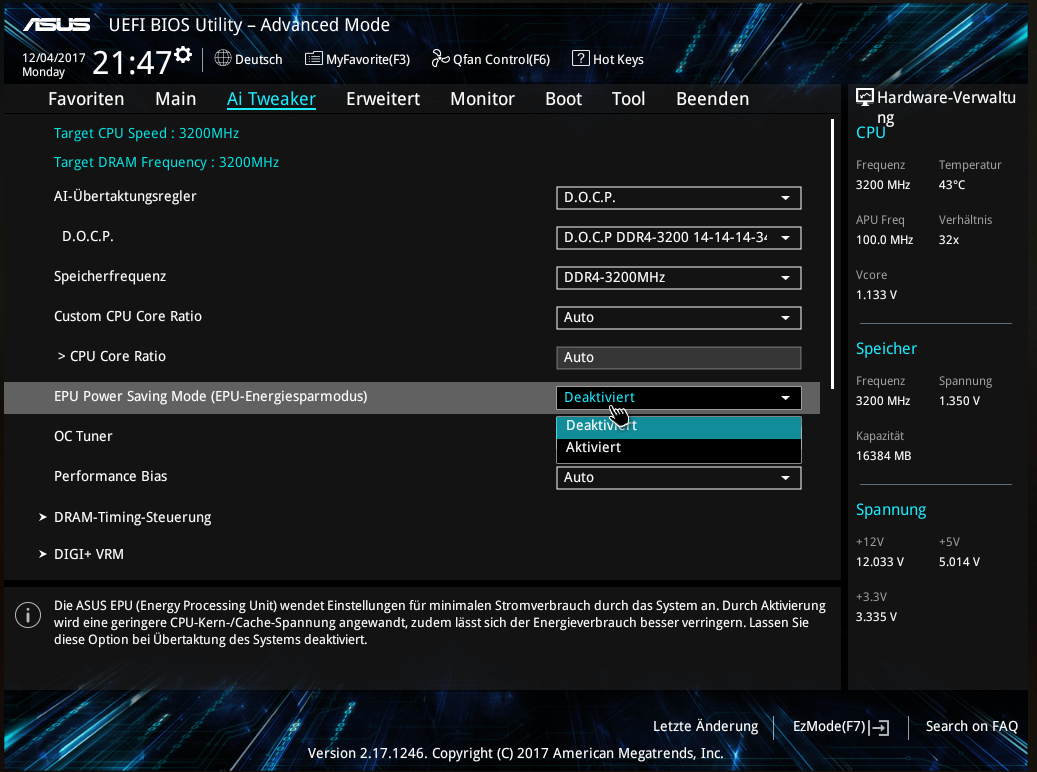Click the settings list vertical scrollbar
This screenshot has width=1037, height=772.
pyautogui.click(x=832, y=254)
